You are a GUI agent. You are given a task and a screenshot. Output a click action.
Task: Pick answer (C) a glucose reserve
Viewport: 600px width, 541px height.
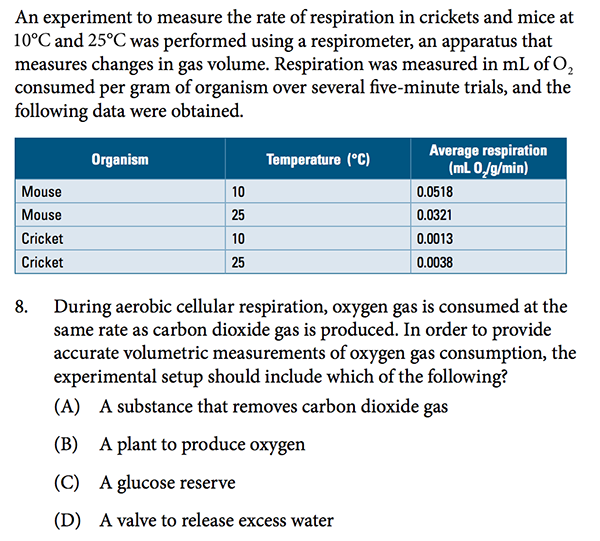[x=167, y=483]
